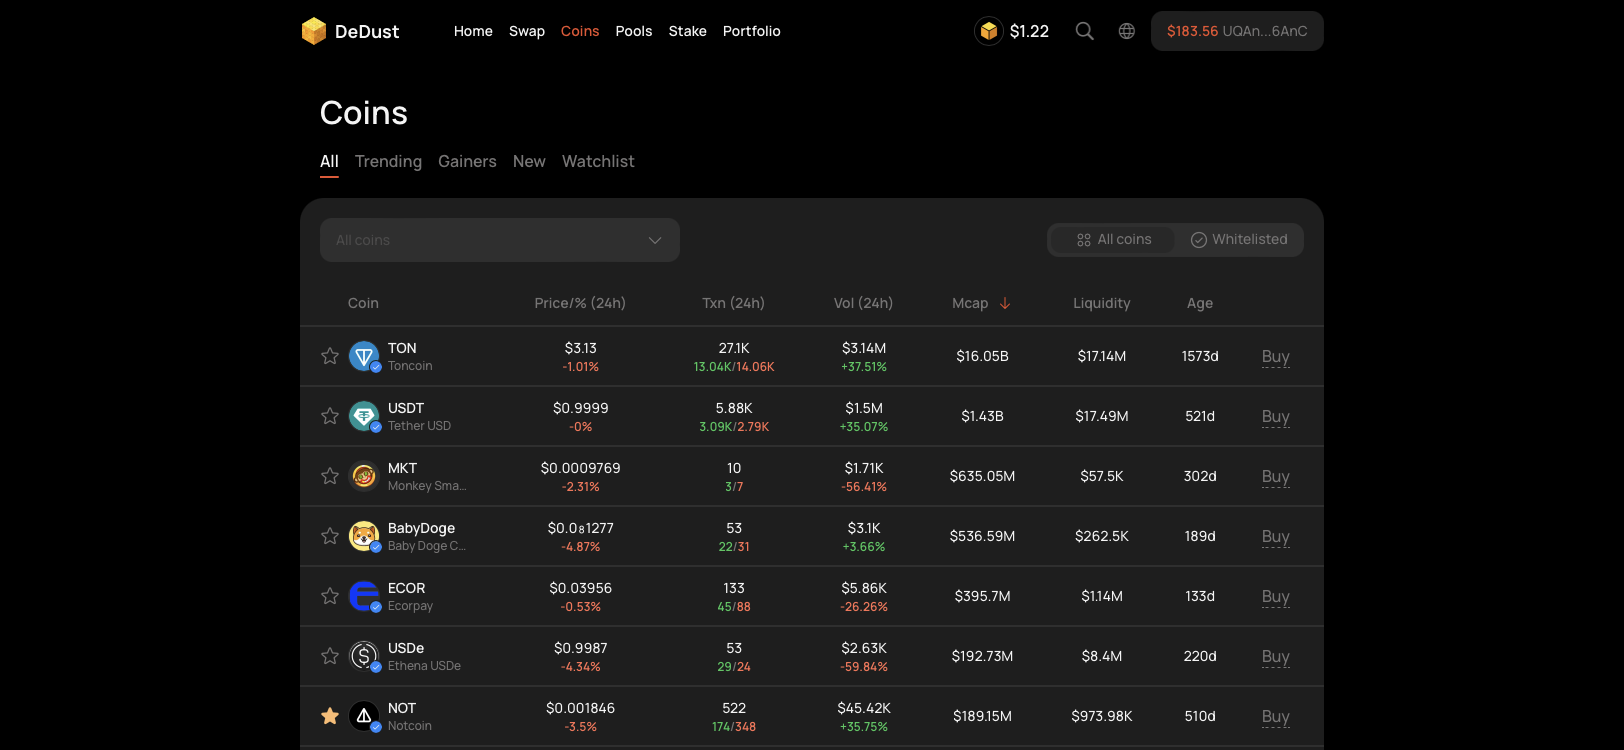The image size is (1624, 750).
Task: Click BabyDoge market cap $536.59M
Action: pyautogui.click(x=982, y=536)
